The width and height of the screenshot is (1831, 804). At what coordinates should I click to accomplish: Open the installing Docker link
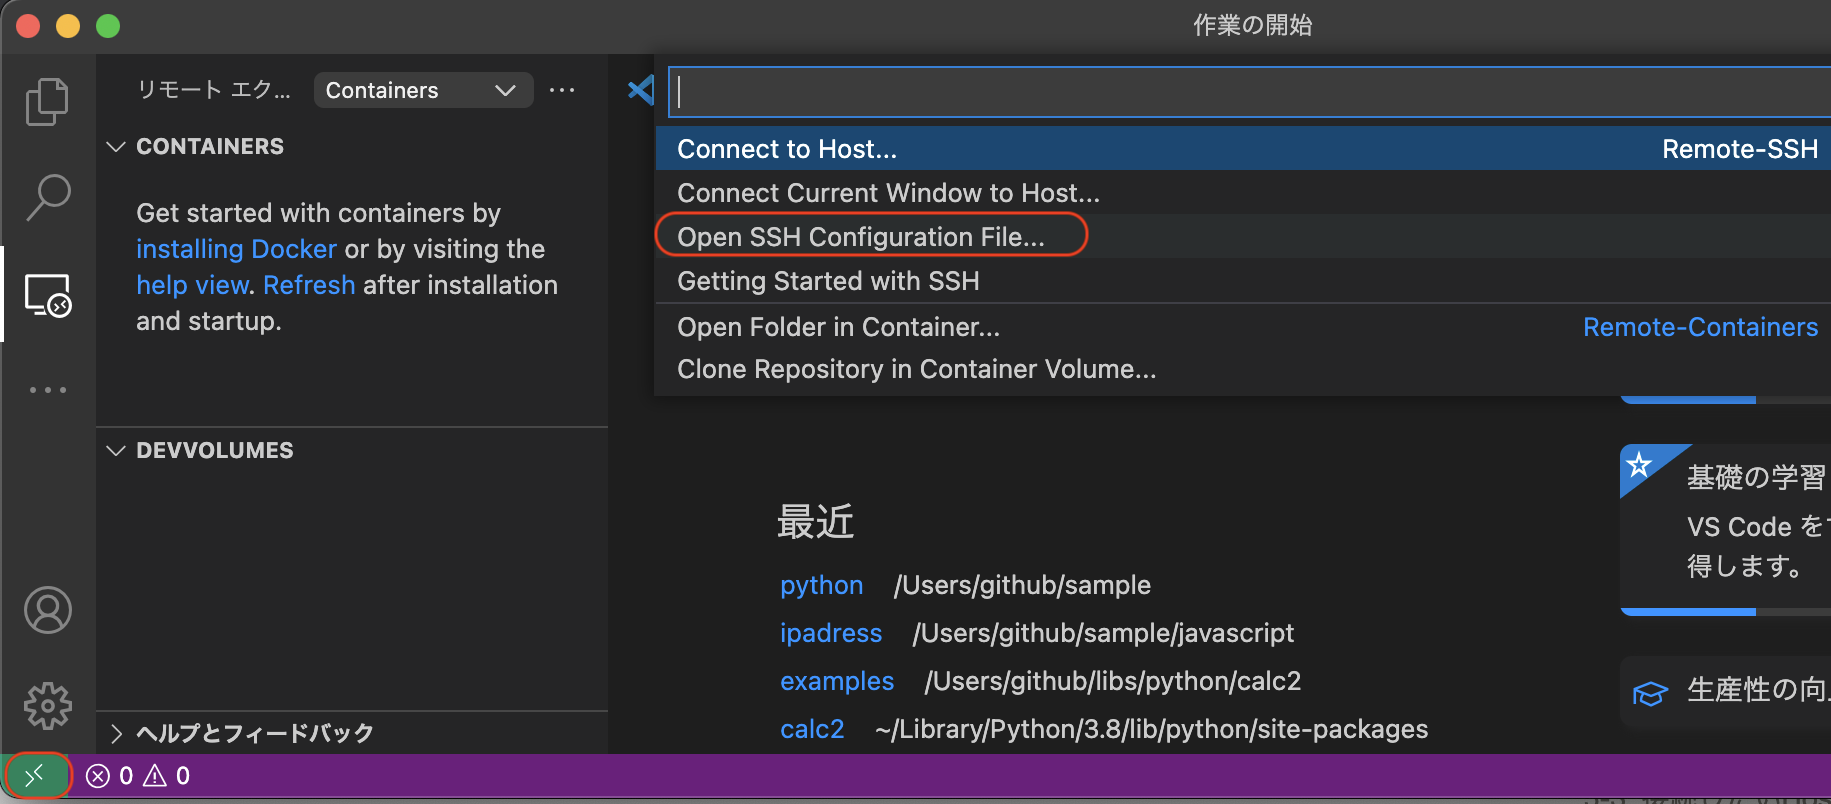tap(236, 249)
